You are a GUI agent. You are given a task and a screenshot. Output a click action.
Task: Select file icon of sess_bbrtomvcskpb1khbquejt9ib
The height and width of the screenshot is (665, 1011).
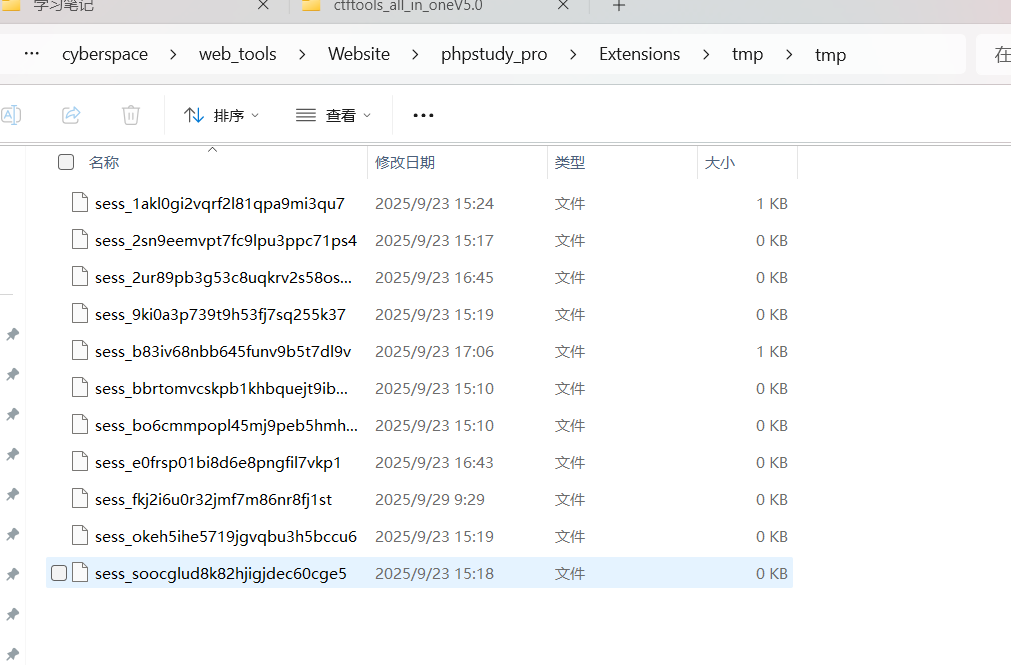(80, 388)
